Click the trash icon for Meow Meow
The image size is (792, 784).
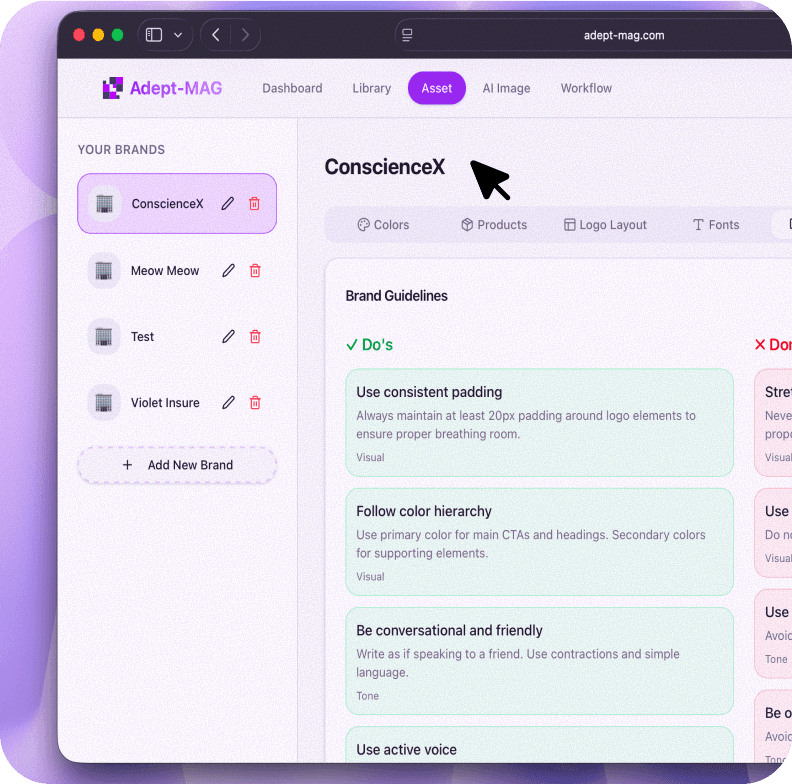(x=255, y=271)
